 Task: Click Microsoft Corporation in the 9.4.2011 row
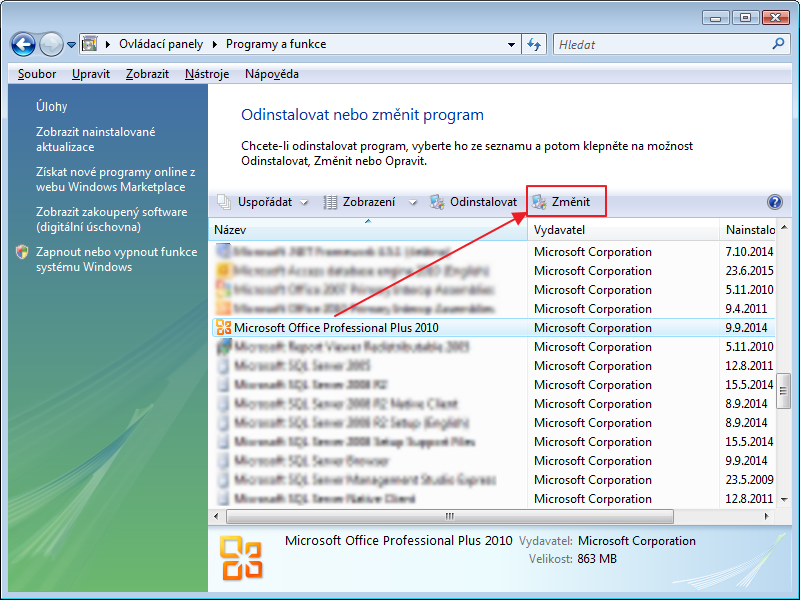(593, 309)
